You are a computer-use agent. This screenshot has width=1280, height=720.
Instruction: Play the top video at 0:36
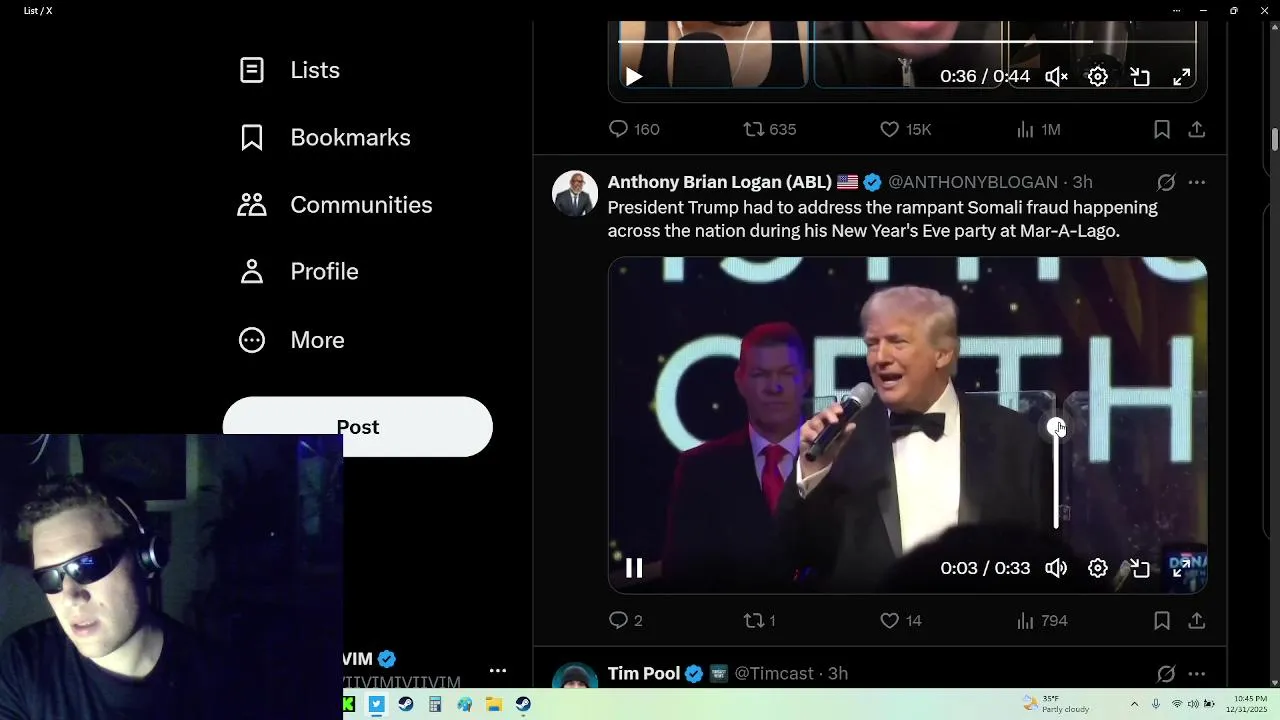(634, 76)
